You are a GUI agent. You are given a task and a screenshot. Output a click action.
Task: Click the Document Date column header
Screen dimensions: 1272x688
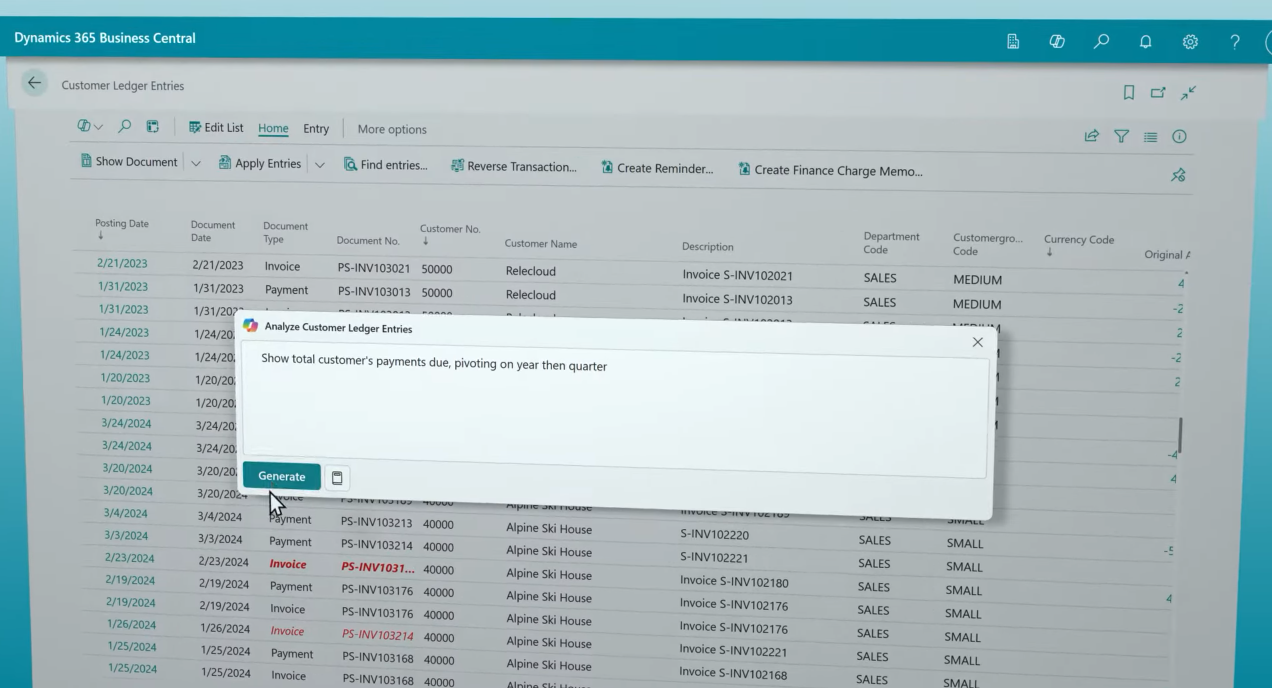[x=214, y=231]
